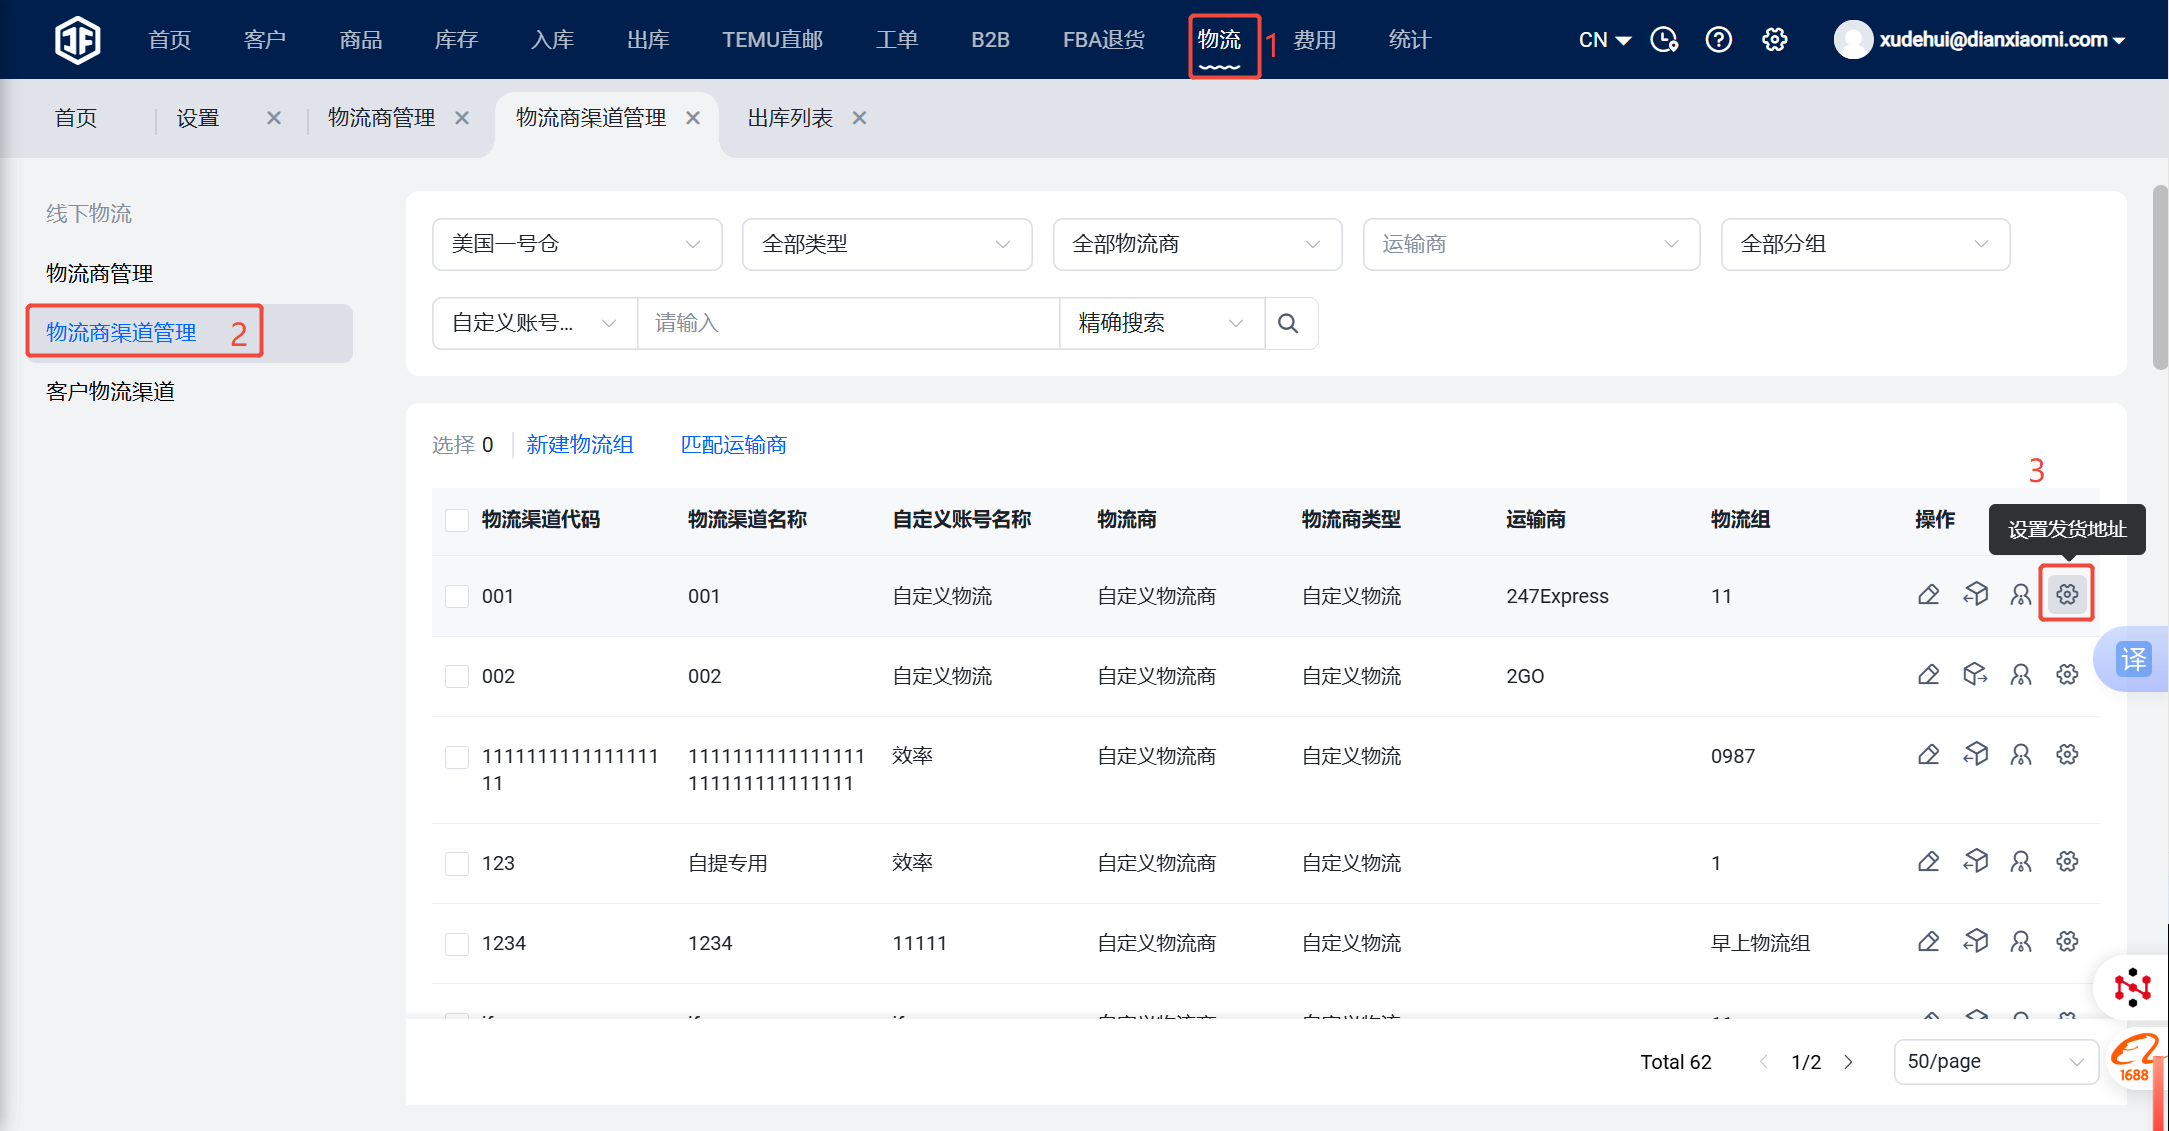
Task: Click the 1688 floating icon
Action: [2135, 1059]
